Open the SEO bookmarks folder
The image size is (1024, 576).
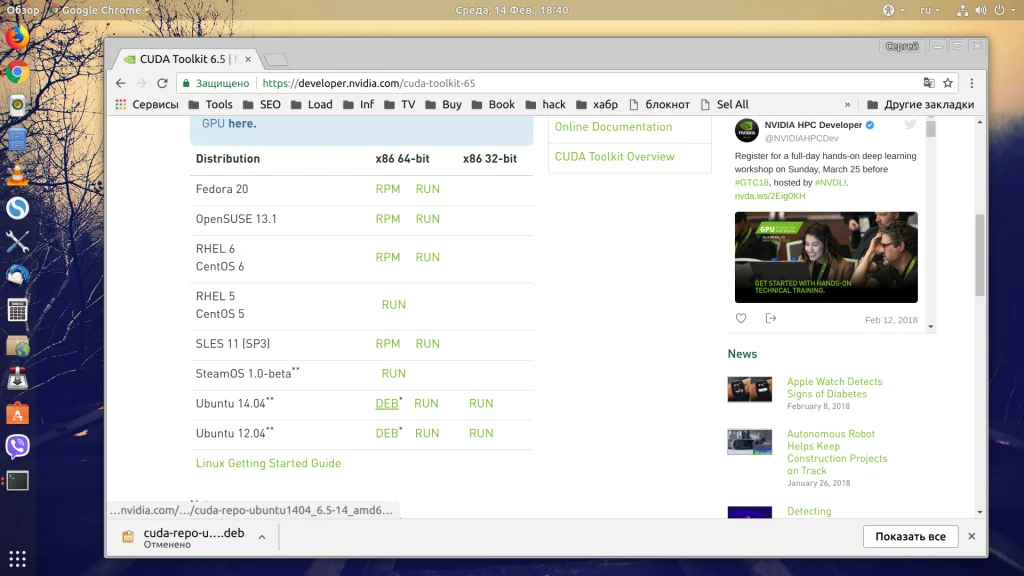[x=262, y=104]
